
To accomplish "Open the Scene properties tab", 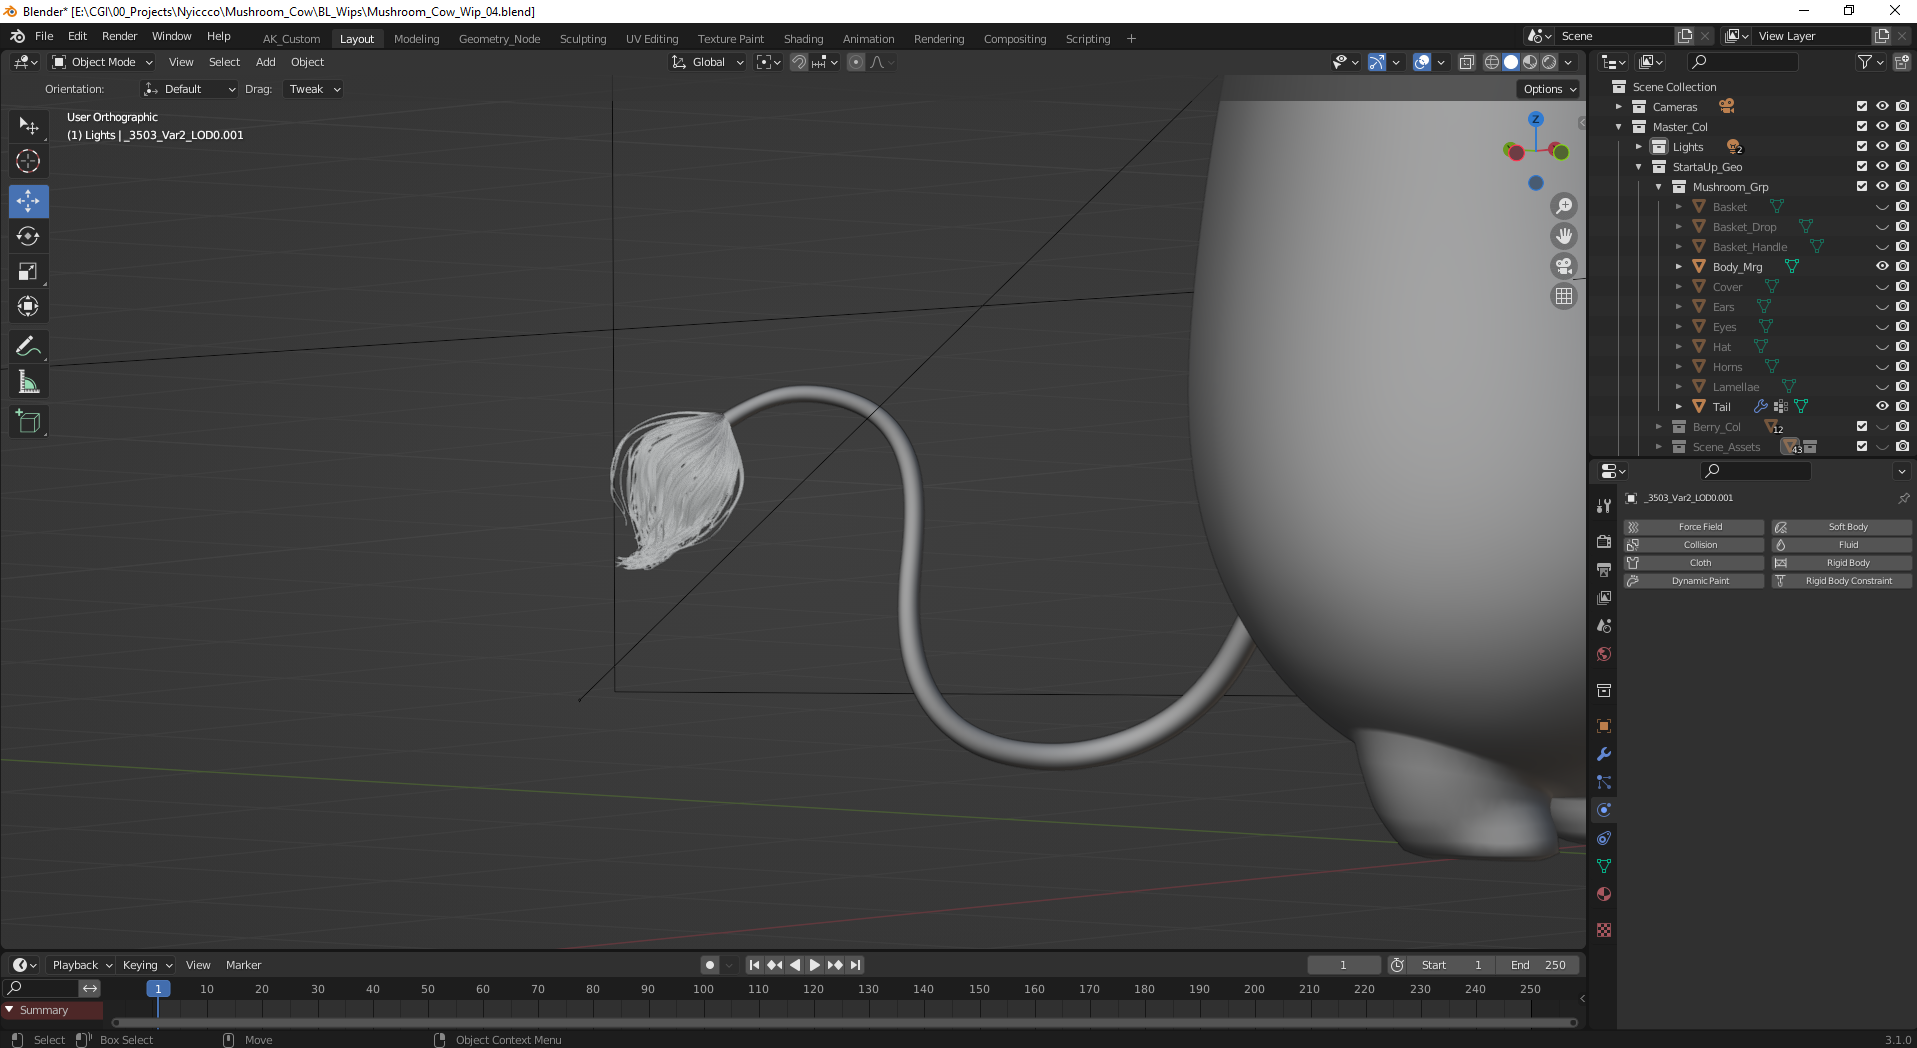I will pos(1604,625).
